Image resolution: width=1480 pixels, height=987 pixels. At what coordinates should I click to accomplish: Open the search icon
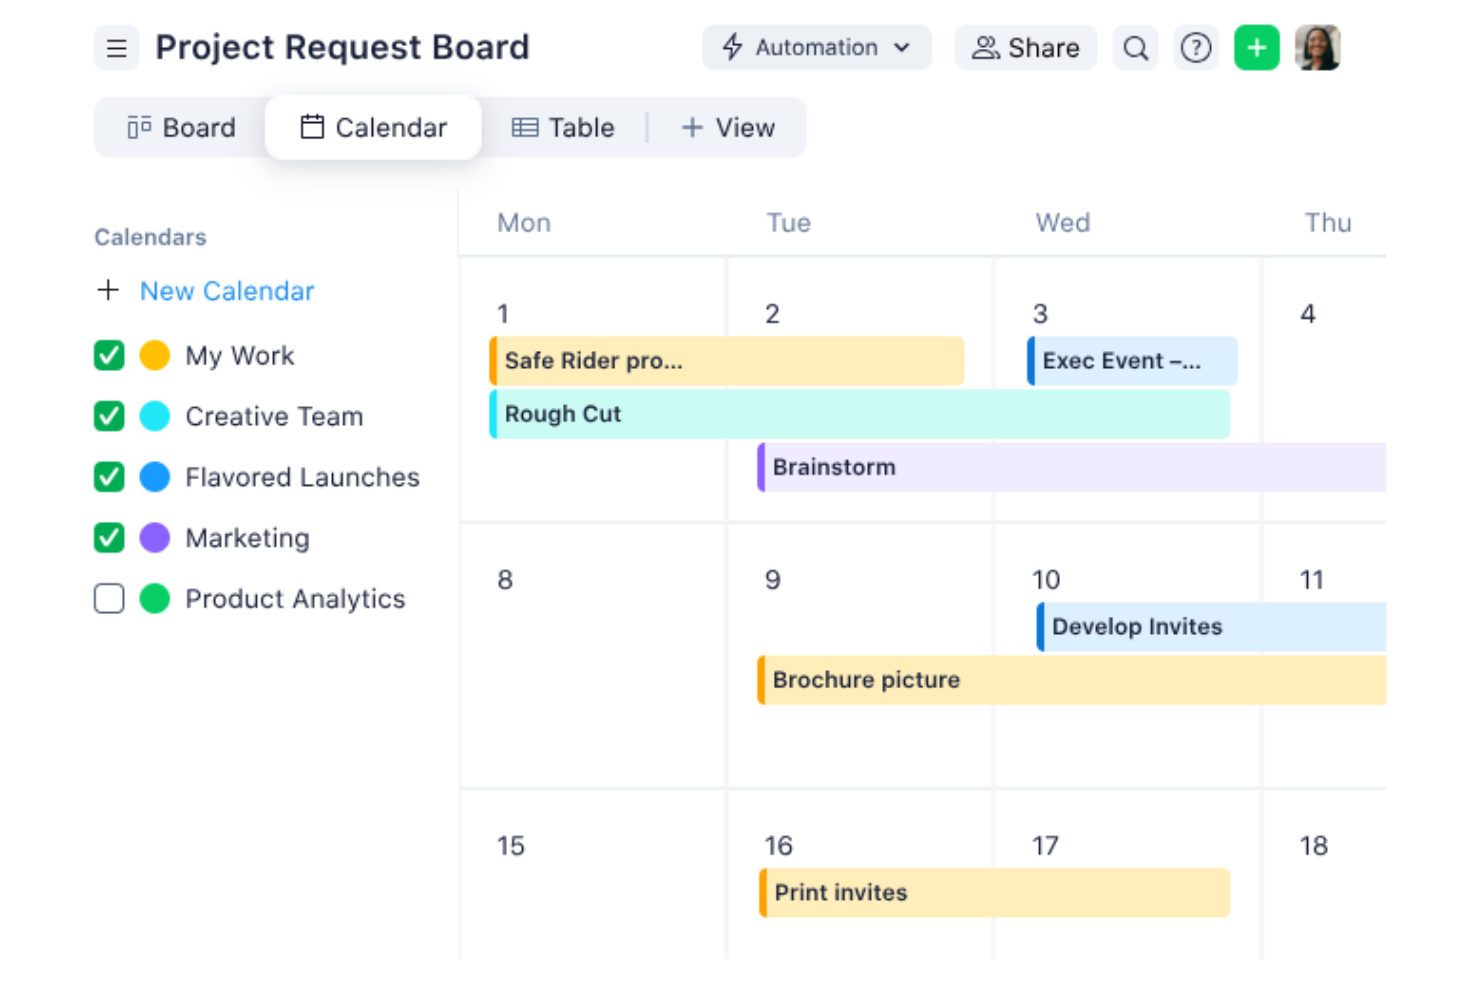(x=1135, y=47)
